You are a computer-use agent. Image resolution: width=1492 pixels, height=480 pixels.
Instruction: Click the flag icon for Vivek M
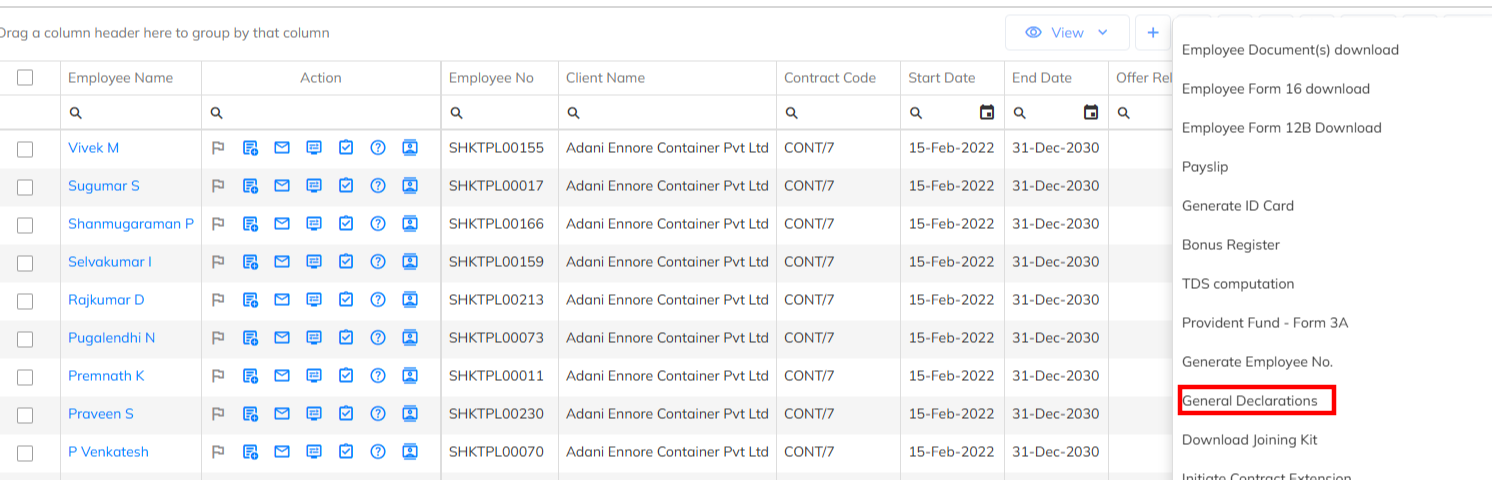[x=218, y=148]
